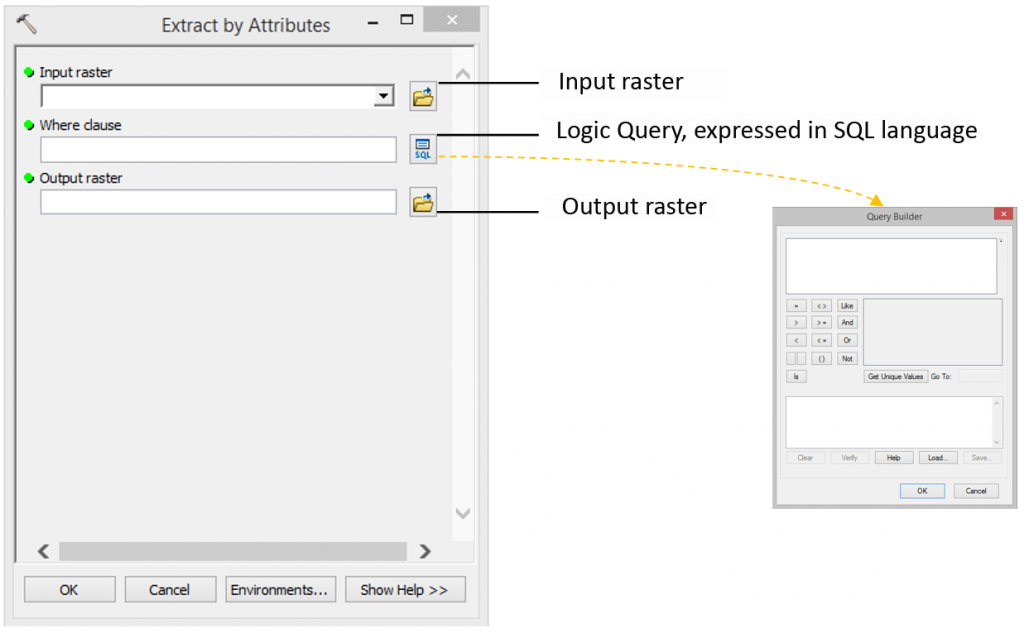The width and height of the screenshot is (1024, 633).
Task: Verify the SQL query
Action: [x=849, y=457]
